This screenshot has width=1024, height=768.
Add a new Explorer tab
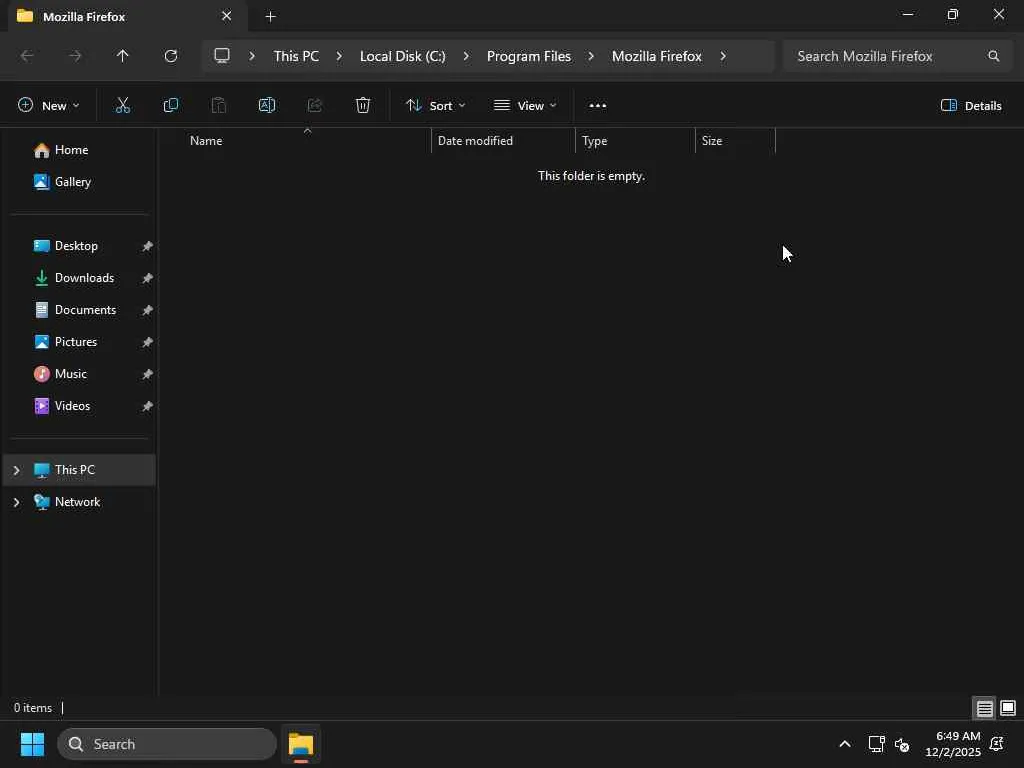tap(270, 16)
